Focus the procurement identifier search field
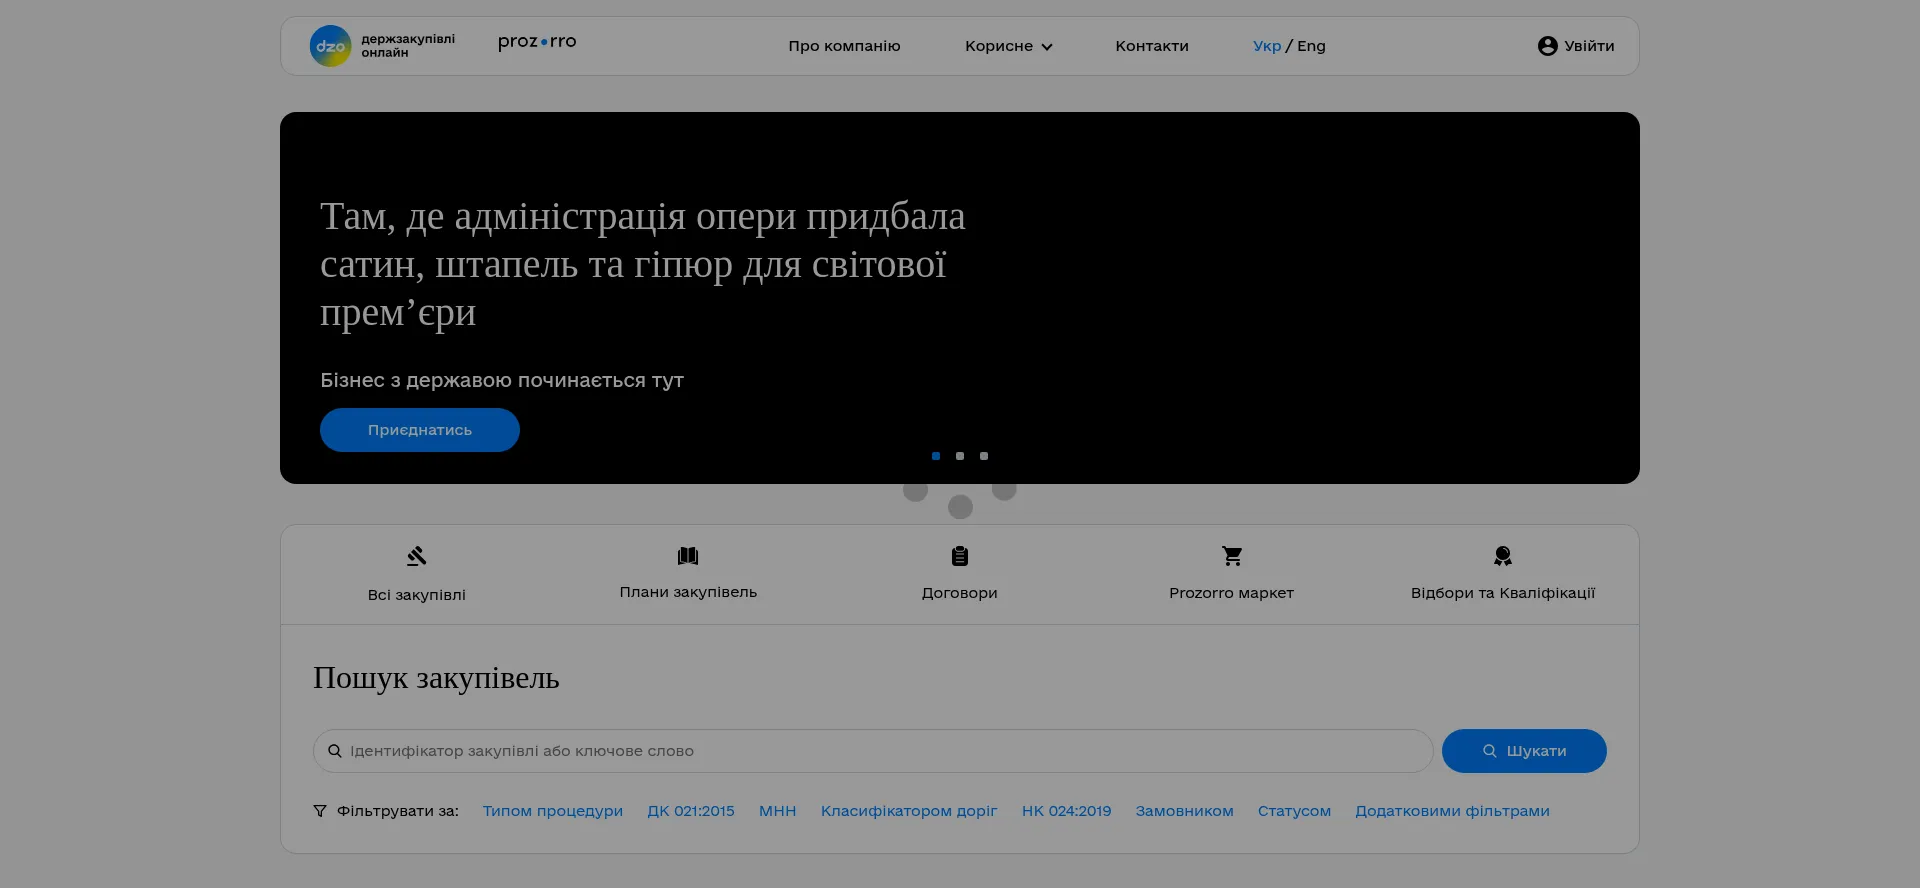 tap(880, 751)
